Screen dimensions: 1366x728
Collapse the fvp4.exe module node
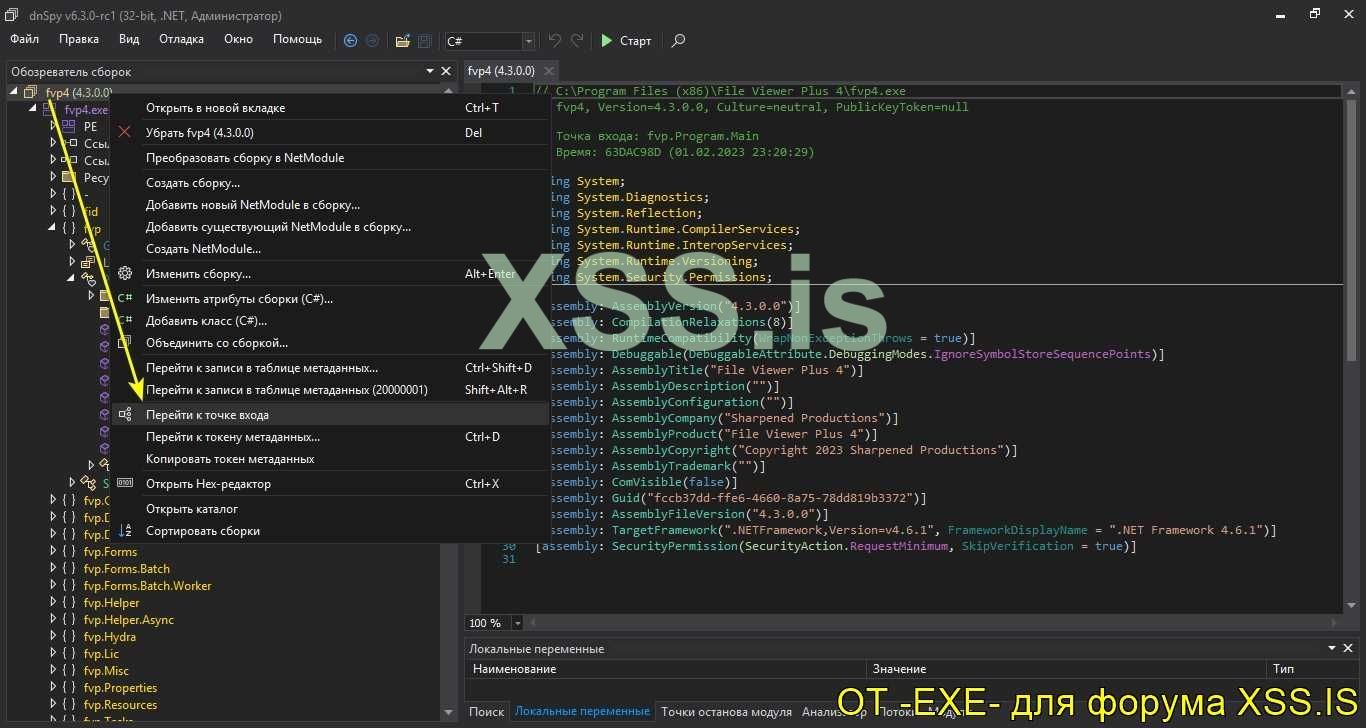click(33, 109)
